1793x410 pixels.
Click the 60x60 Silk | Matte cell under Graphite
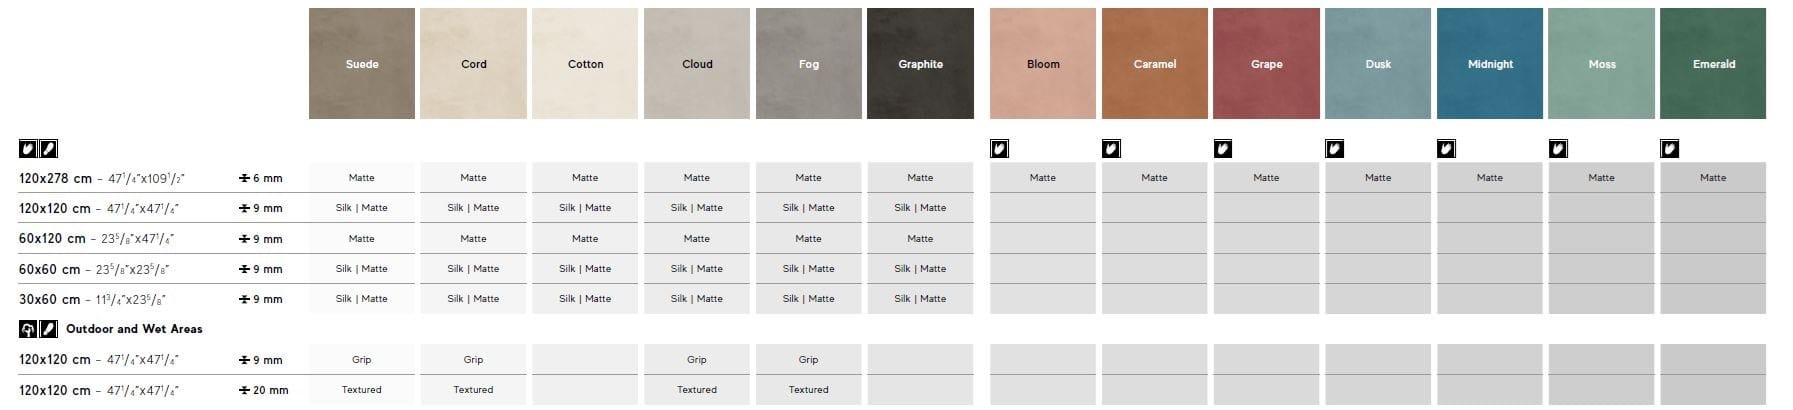coord(920,269)
